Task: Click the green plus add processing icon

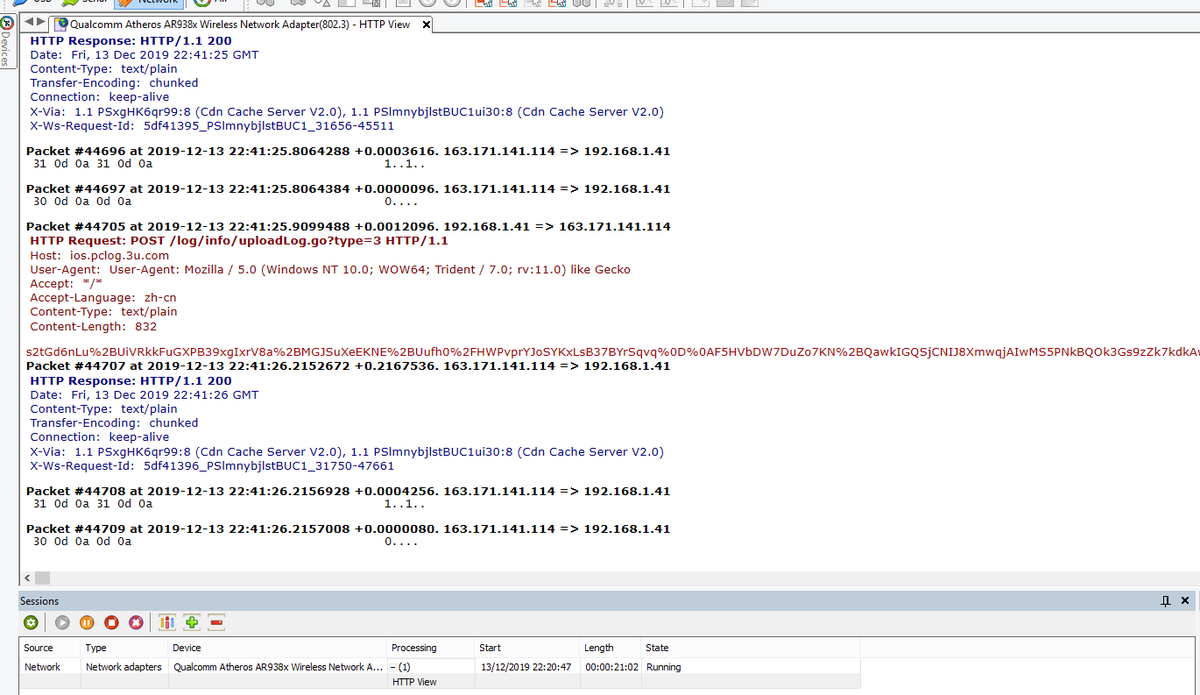Action: coord(191,622)
